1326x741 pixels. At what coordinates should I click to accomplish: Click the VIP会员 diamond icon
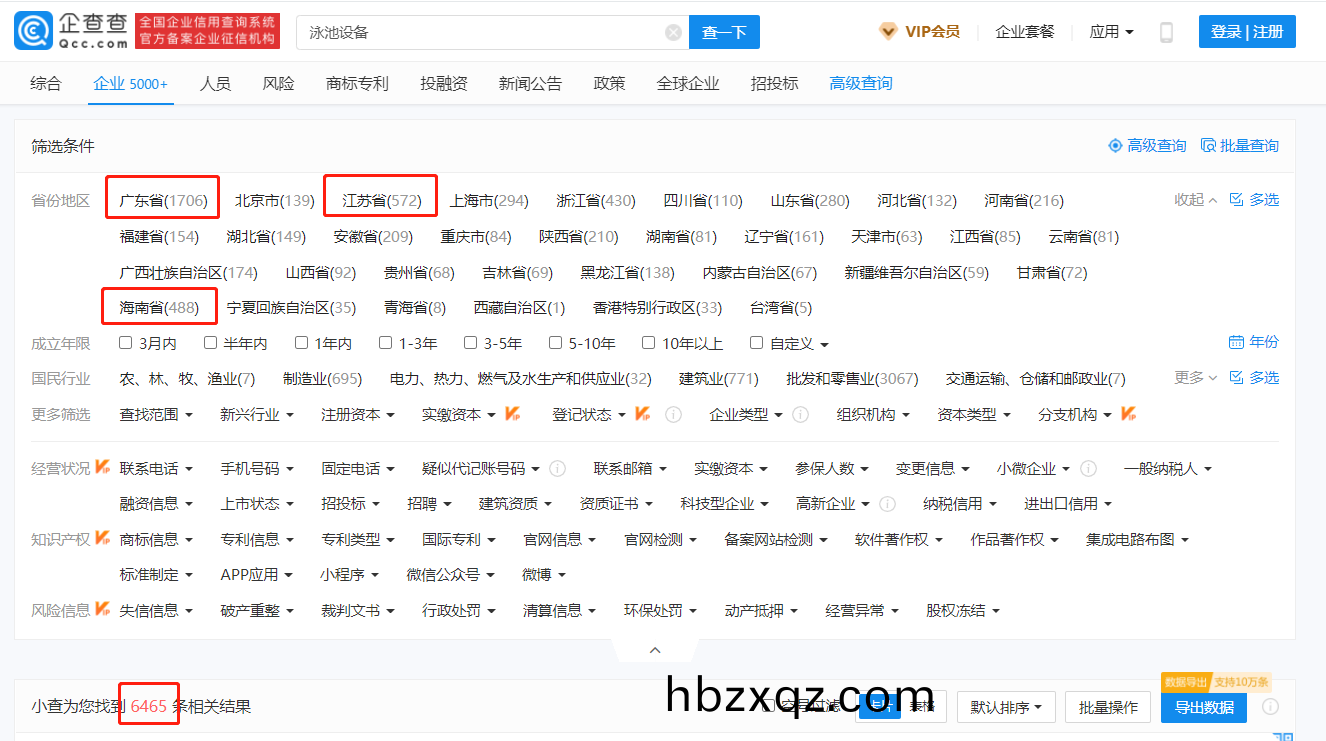coord(888,32)
